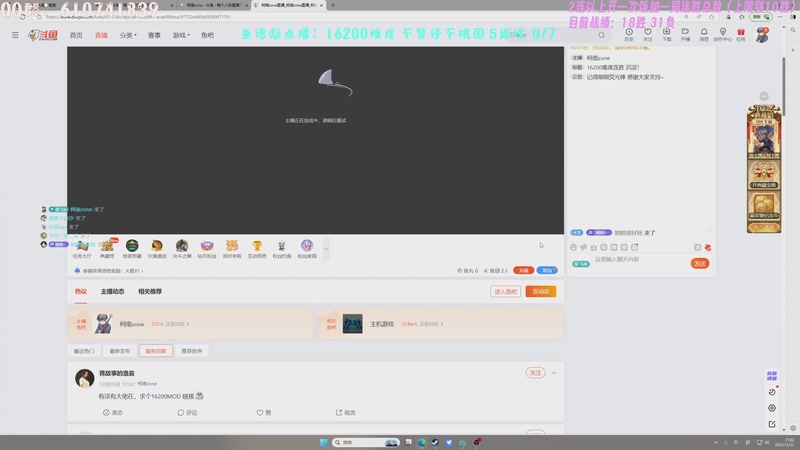The image size is (800, 450).
Task: Click the user avatar in header
Action: tap(762, 35)
